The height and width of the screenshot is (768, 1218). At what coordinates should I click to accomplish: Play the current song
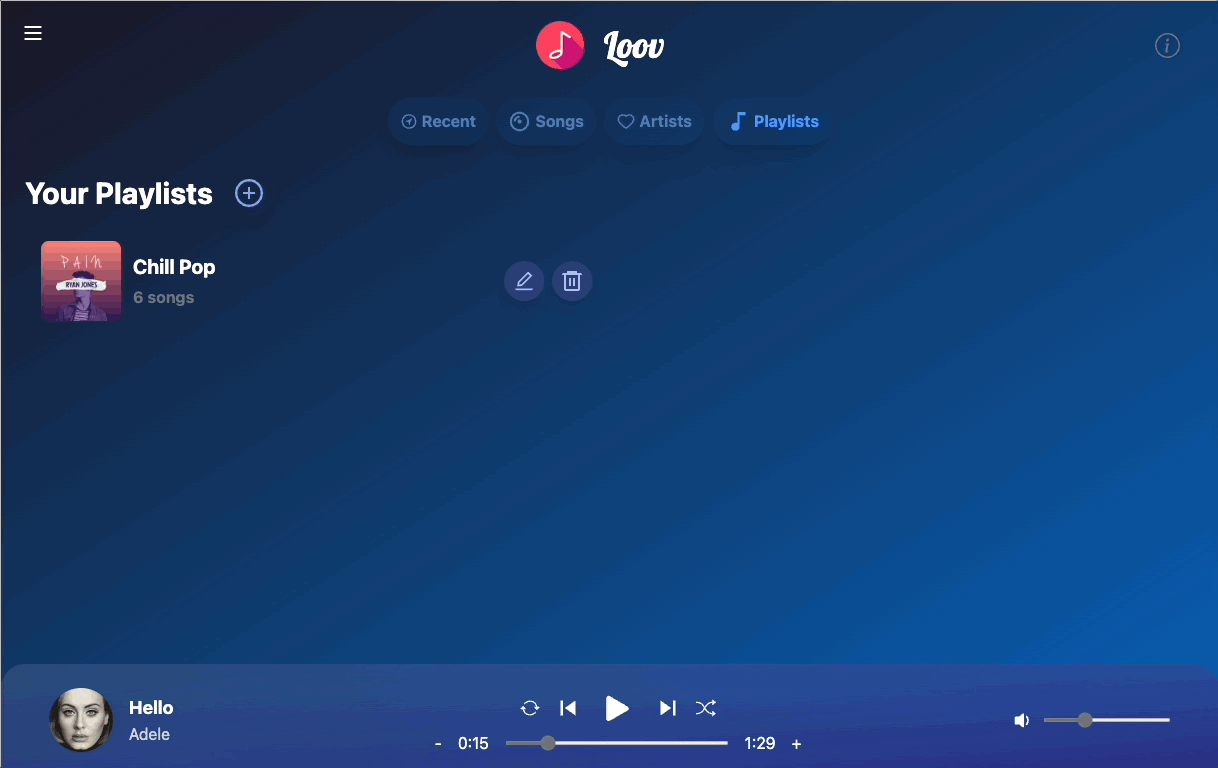[617, 709]
